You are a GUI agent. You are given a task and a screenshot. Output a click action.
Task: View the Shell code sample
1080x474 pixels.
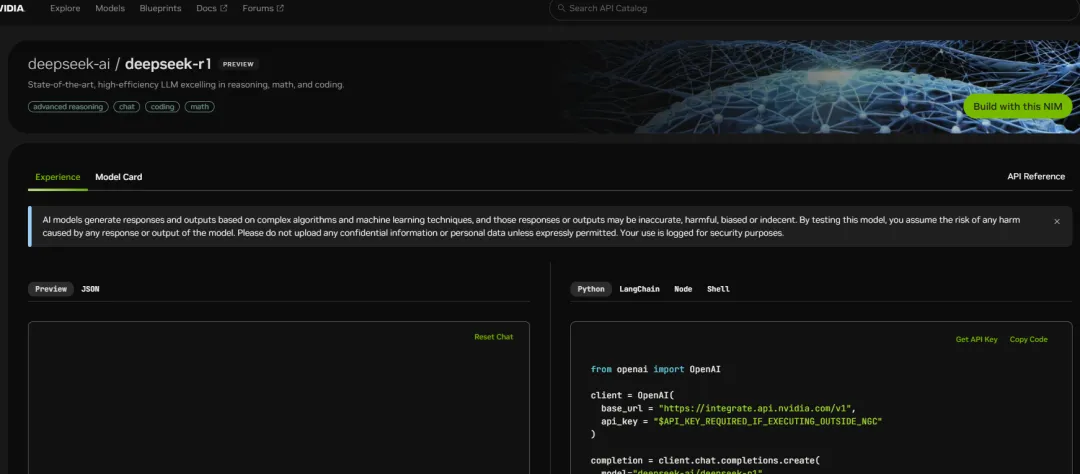pyautogui.click(x=718, y=289)
